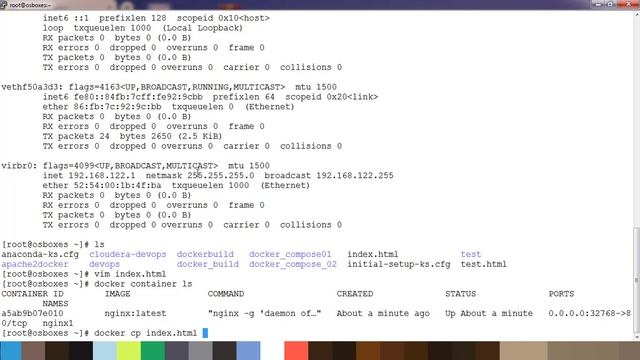This screenshot has height=360, width=640.
Task: Click the 'PORTS' column header
Action: pyautogui.click(x=561, y=294)
